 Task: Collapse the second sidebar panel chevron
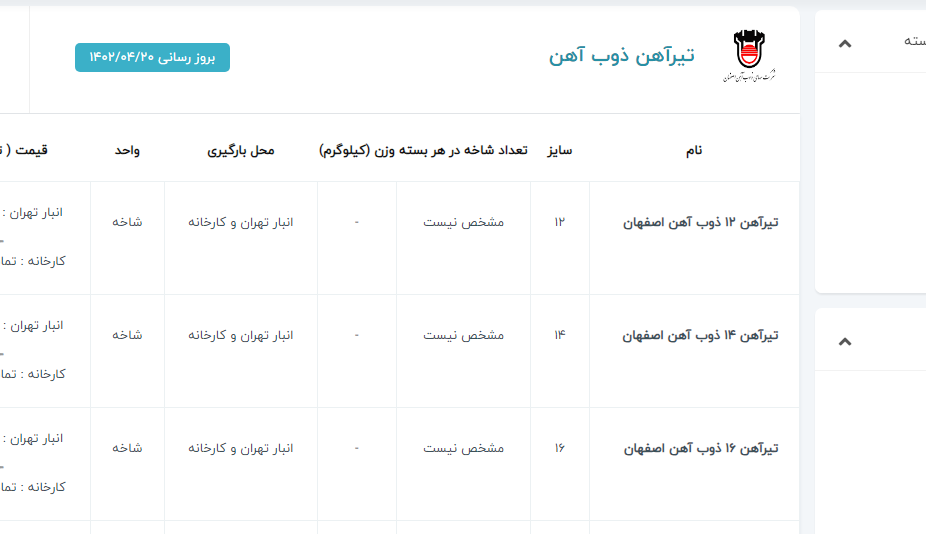[845, 342]
